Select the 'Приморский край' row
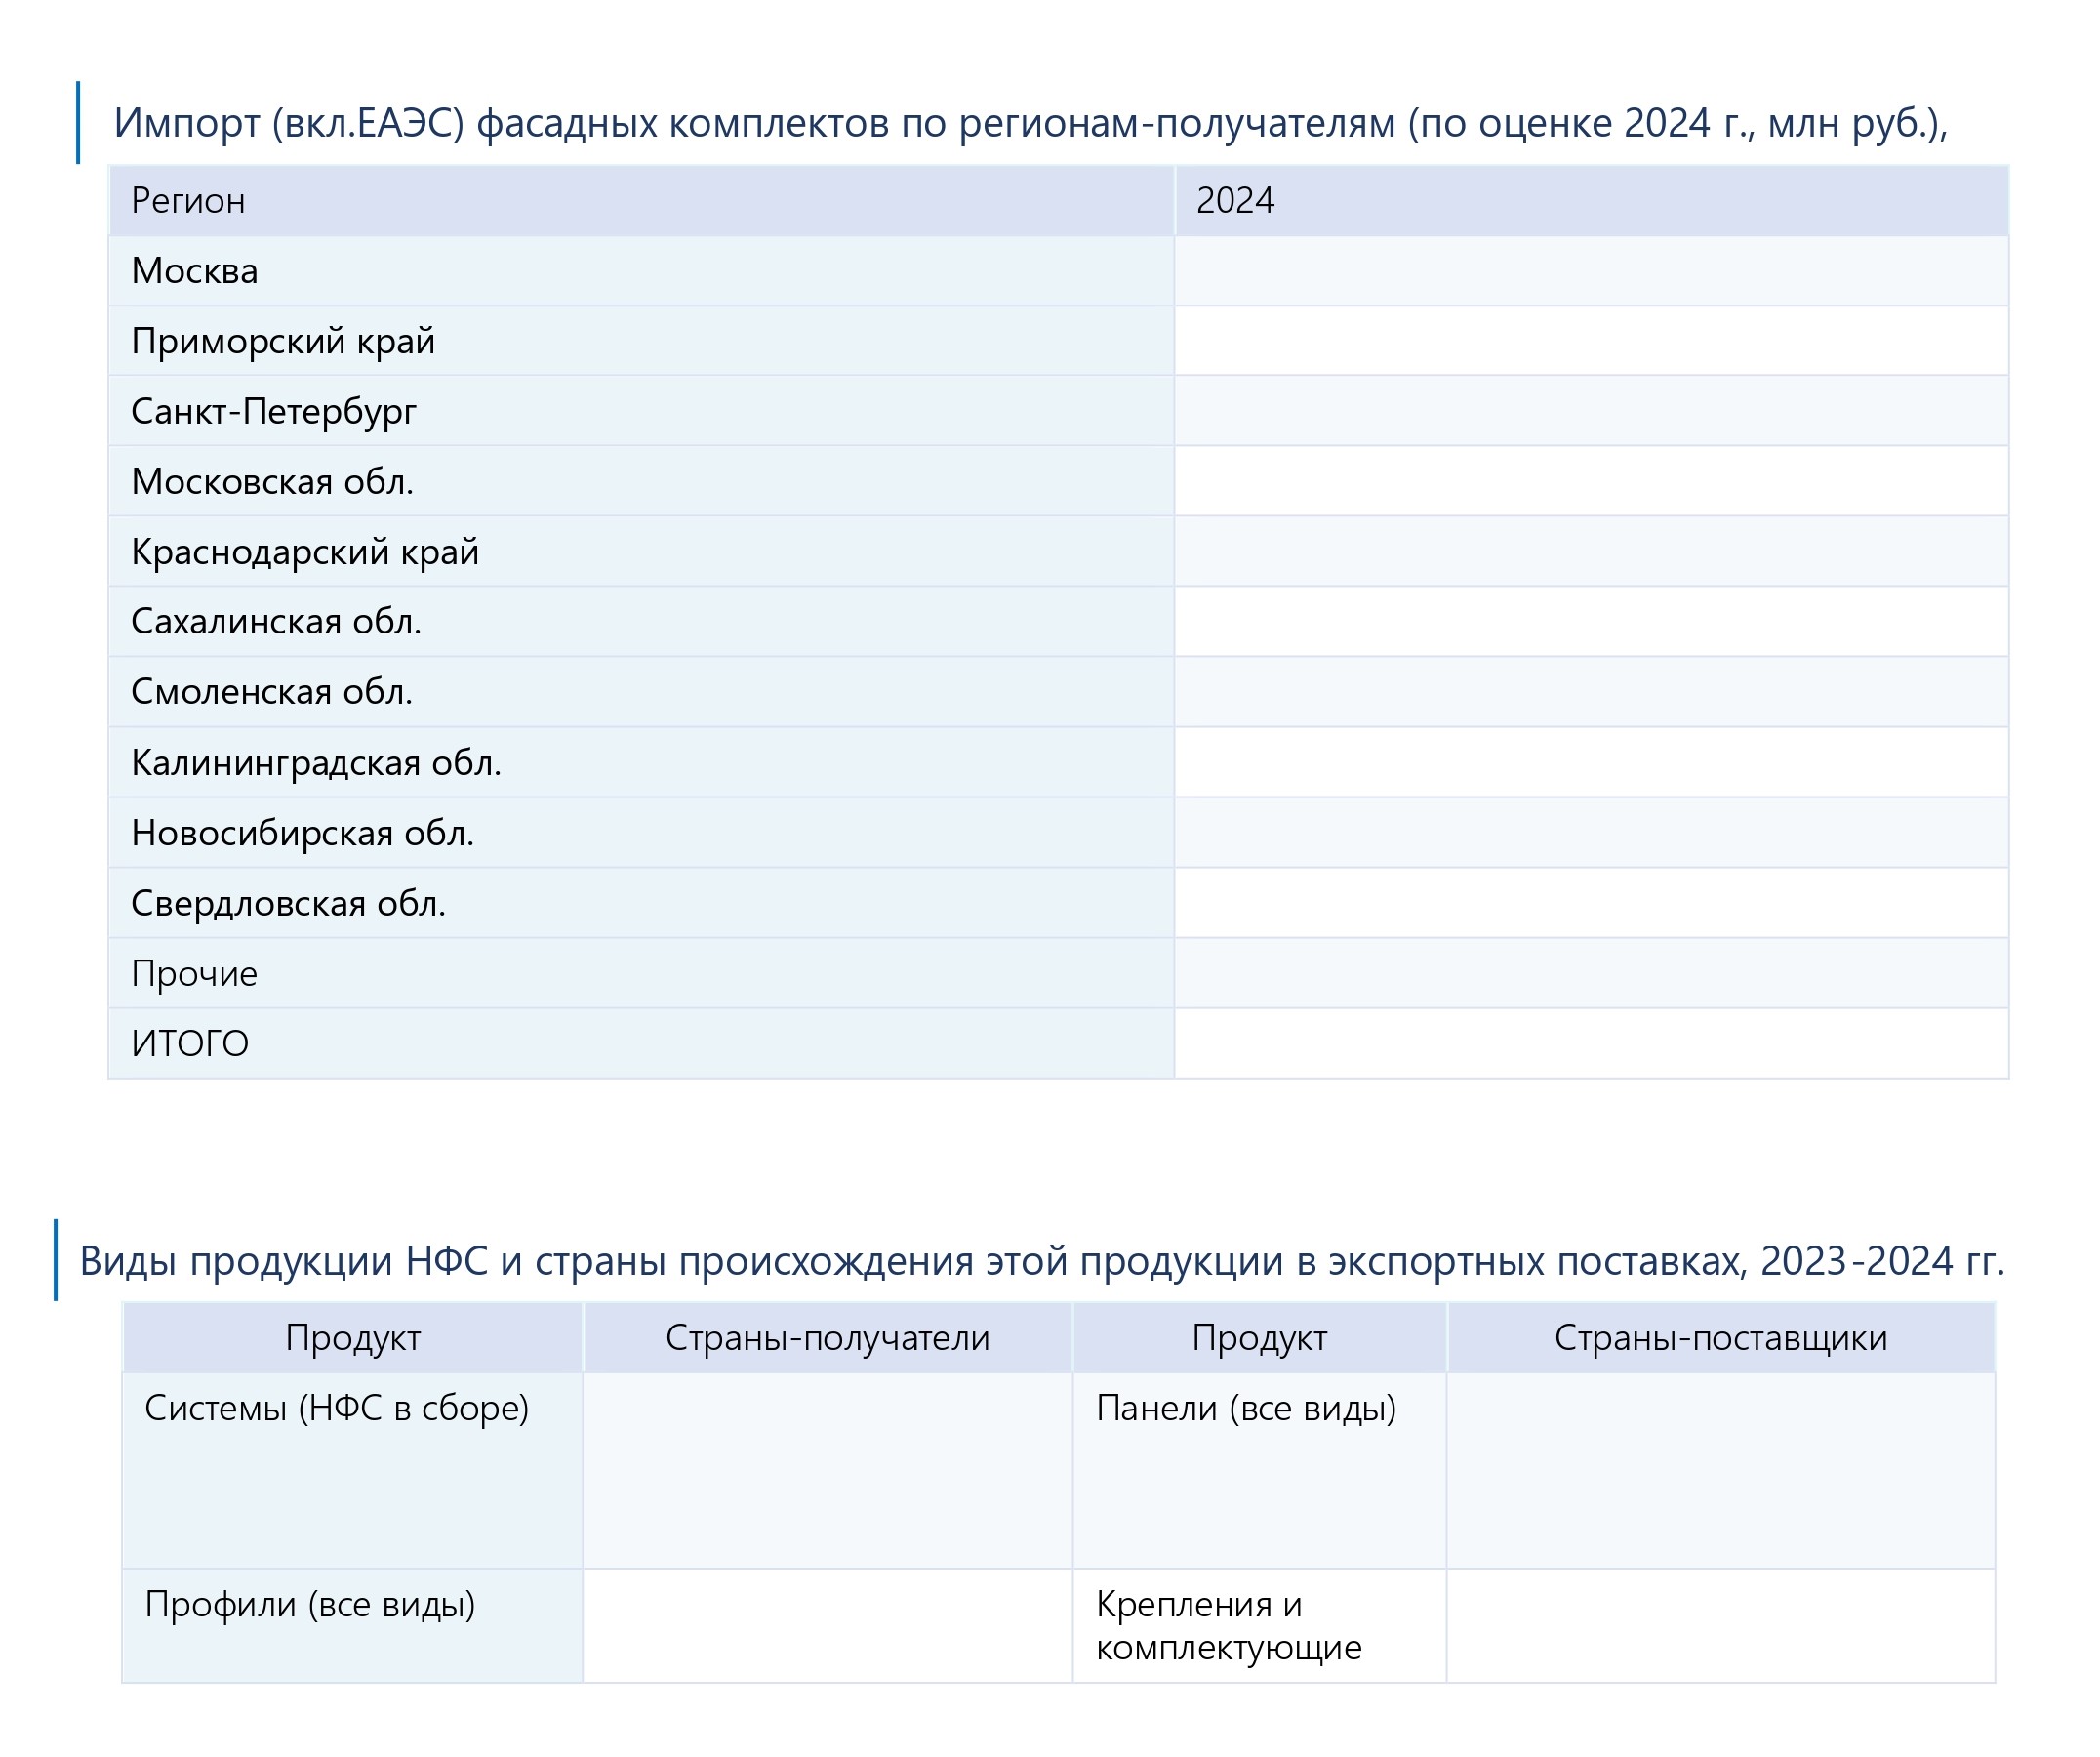The height and width of the screenshot is (1757, 2100). pos(283,341)
